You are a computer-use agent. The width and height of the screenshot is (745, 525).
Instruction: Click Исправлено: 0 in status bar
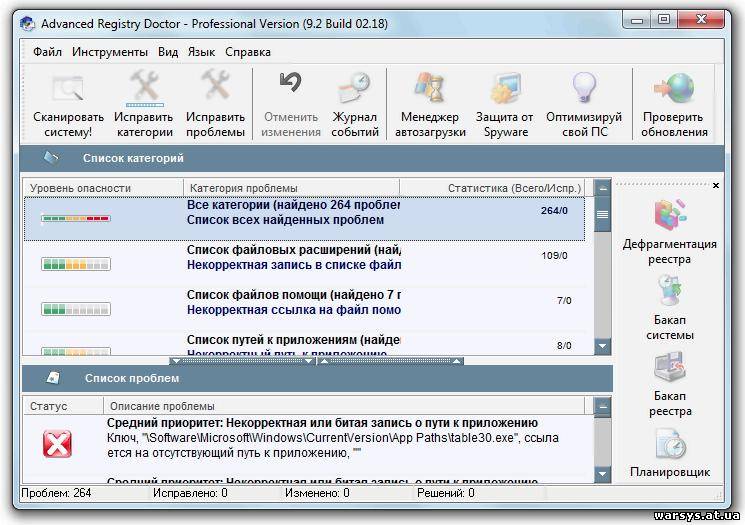click(190, 493)
